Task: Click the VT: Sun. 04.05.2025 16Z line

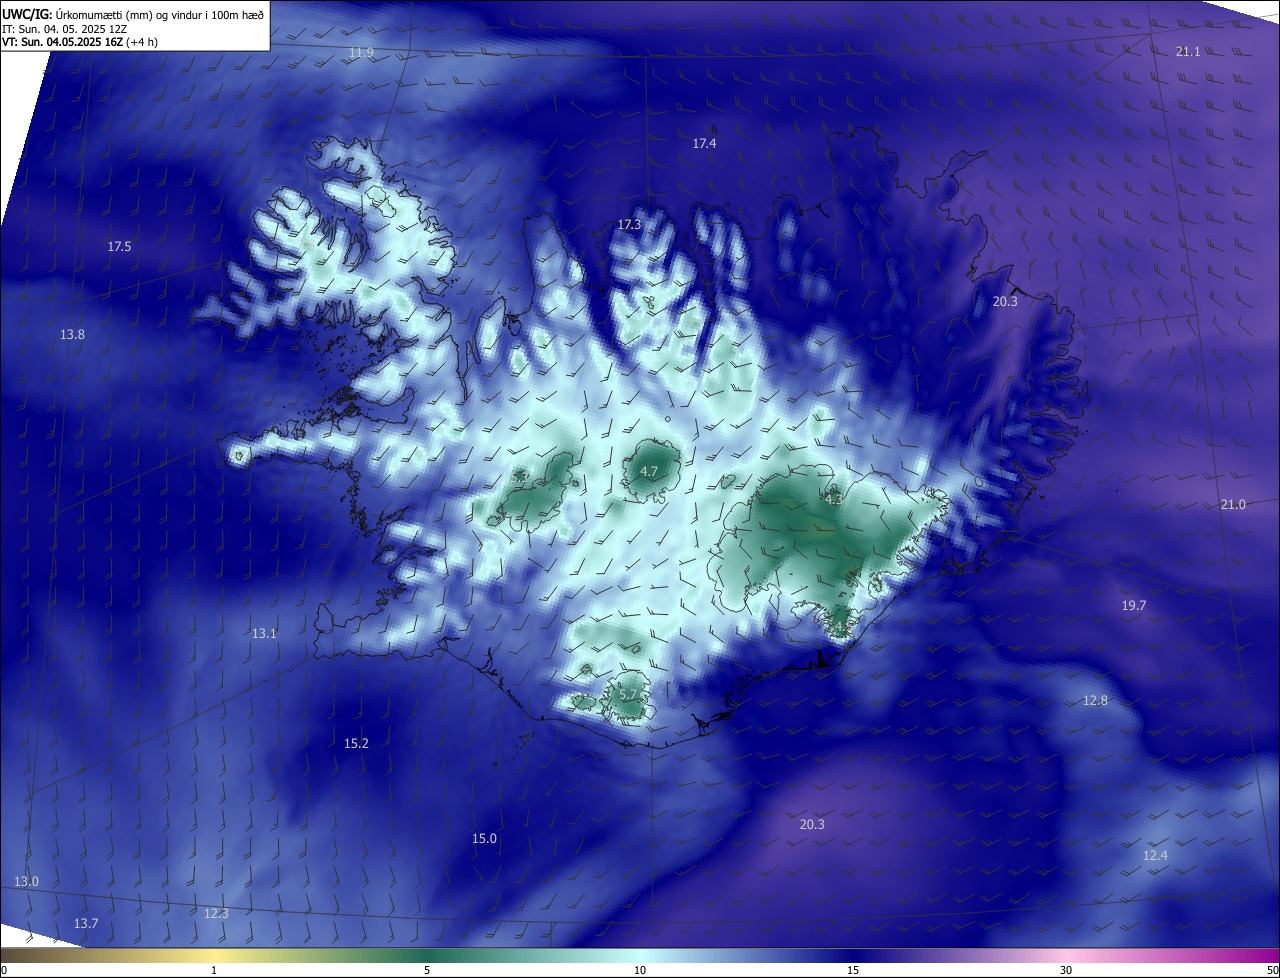Action: [x=79, y=42]
